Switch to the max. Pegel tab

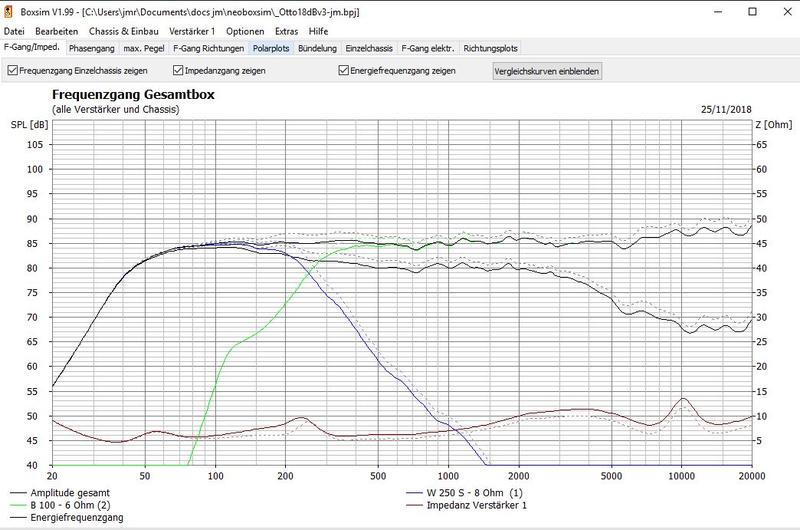[144, 47]
